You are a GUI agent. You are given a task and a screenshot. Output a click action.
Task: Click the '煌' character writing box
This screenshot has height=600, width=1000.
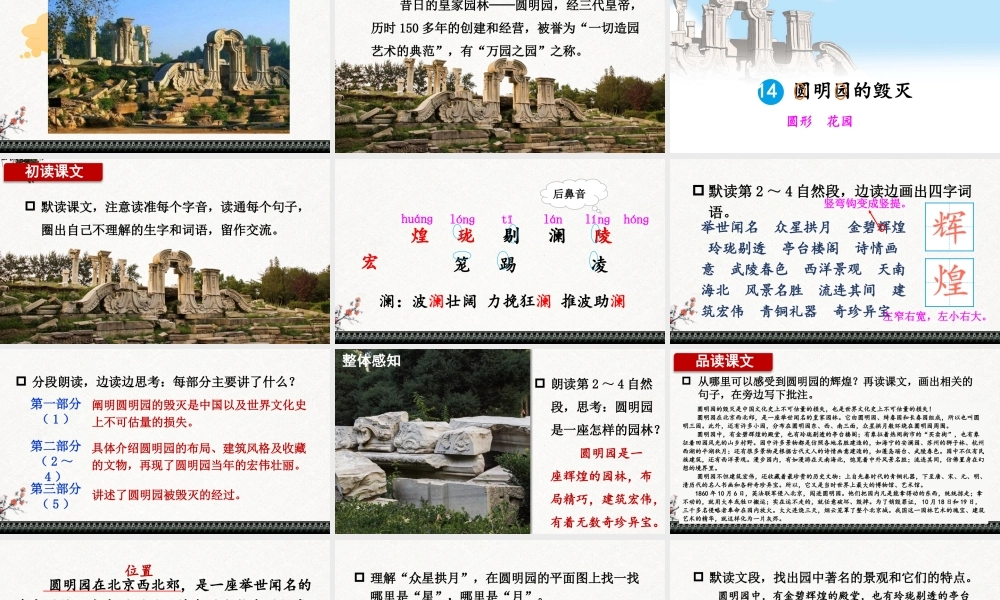tap(950, 282)
